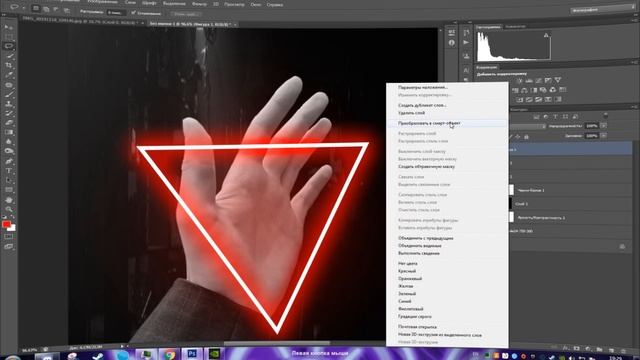Select the Zoom tool
Image resolution: width=640 pixels, height=360 pixels.
click(x=9, y=209)
